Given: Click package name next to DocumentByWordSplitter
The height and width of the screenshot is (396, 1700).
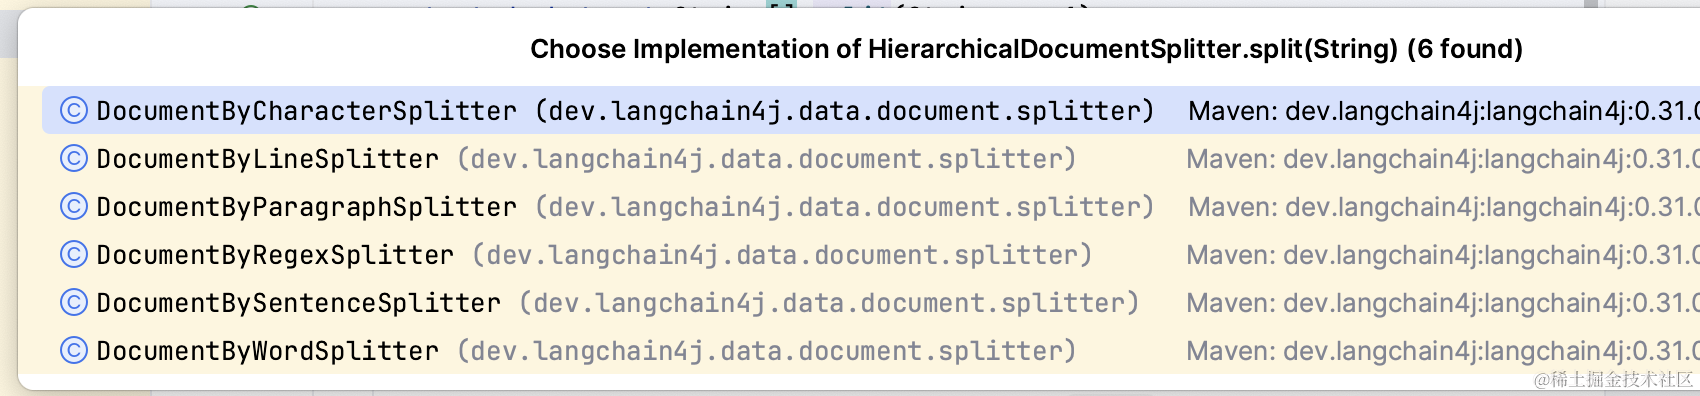Looking at the screenshot, I should tap(767, 351).
